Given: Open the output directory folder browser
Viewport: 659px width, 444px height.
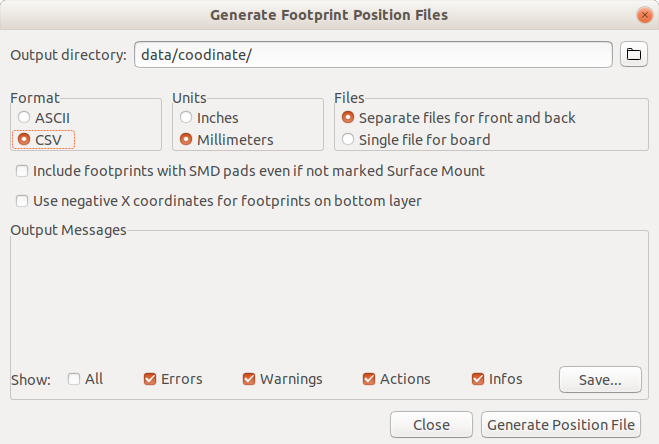Looking at the screenshot, I should point(634,54).
